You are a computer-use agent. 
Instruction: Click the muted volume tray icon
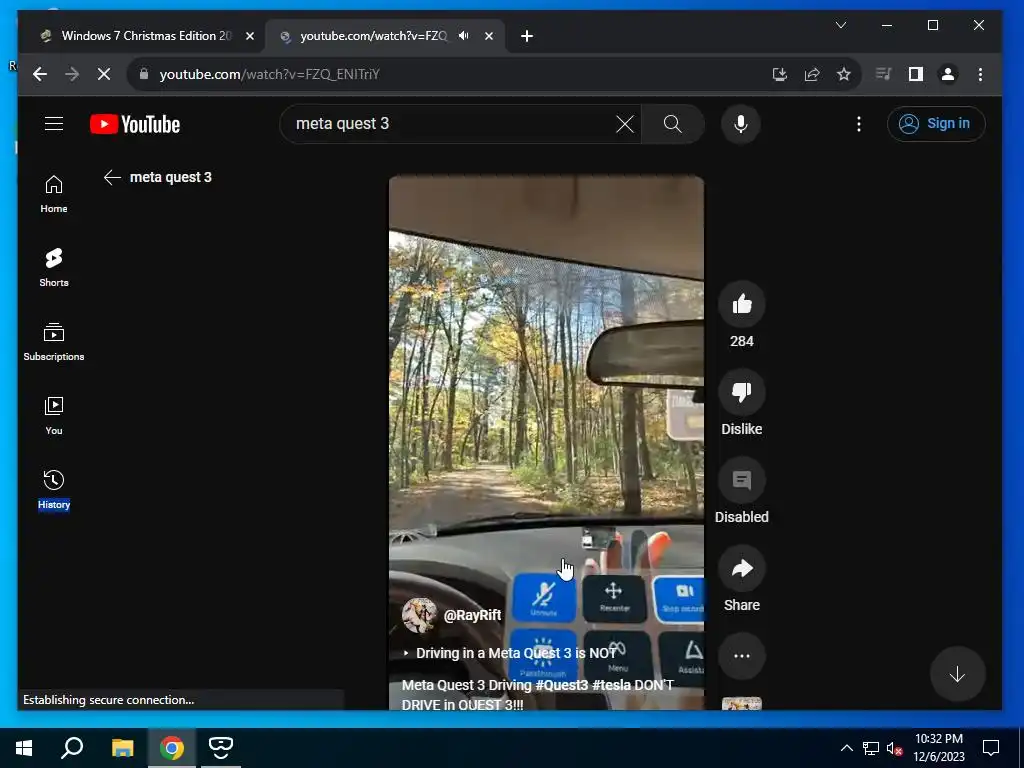(x=894, y=748)
